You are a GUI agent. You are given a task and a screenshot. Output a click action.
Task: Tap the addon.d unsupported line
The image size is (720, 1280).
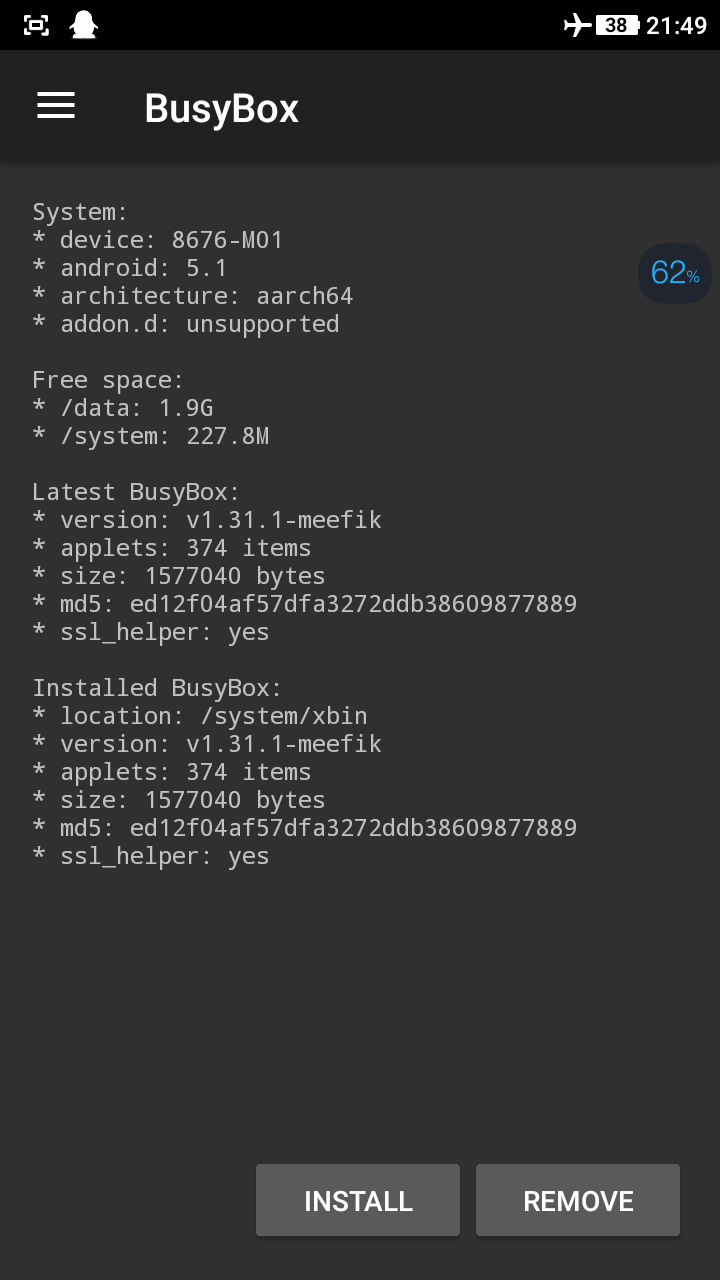click(x=185, y=323)
